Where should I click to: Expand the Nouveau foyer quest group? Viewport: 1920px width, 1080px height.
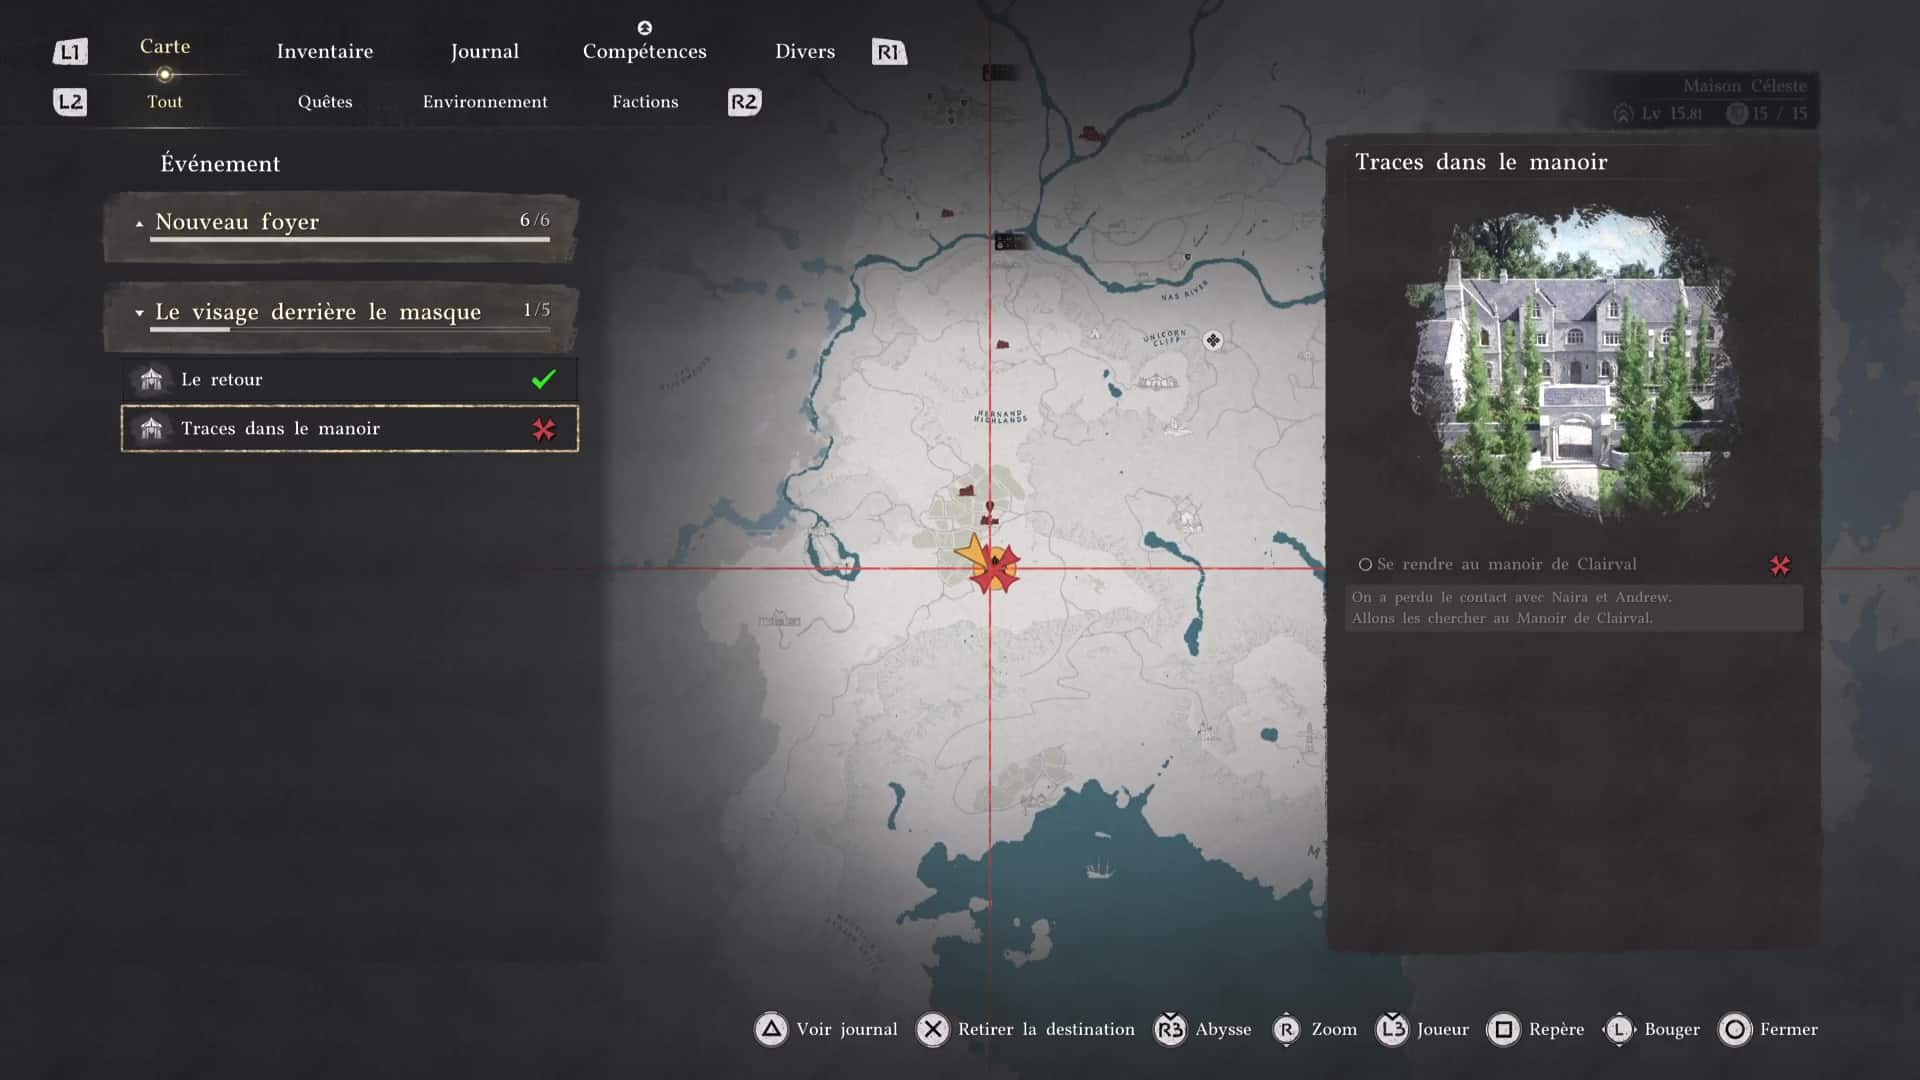[x=139, y=223]
